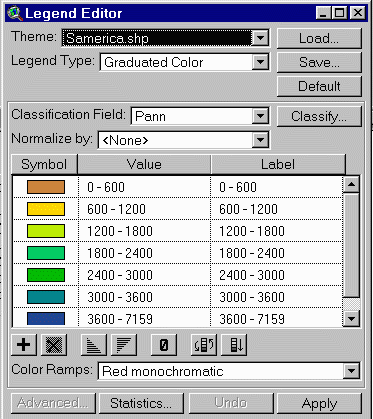373x419 pixels.
Task: Click the Load... button
Action: pyautogui.click(x=319, y=38)
